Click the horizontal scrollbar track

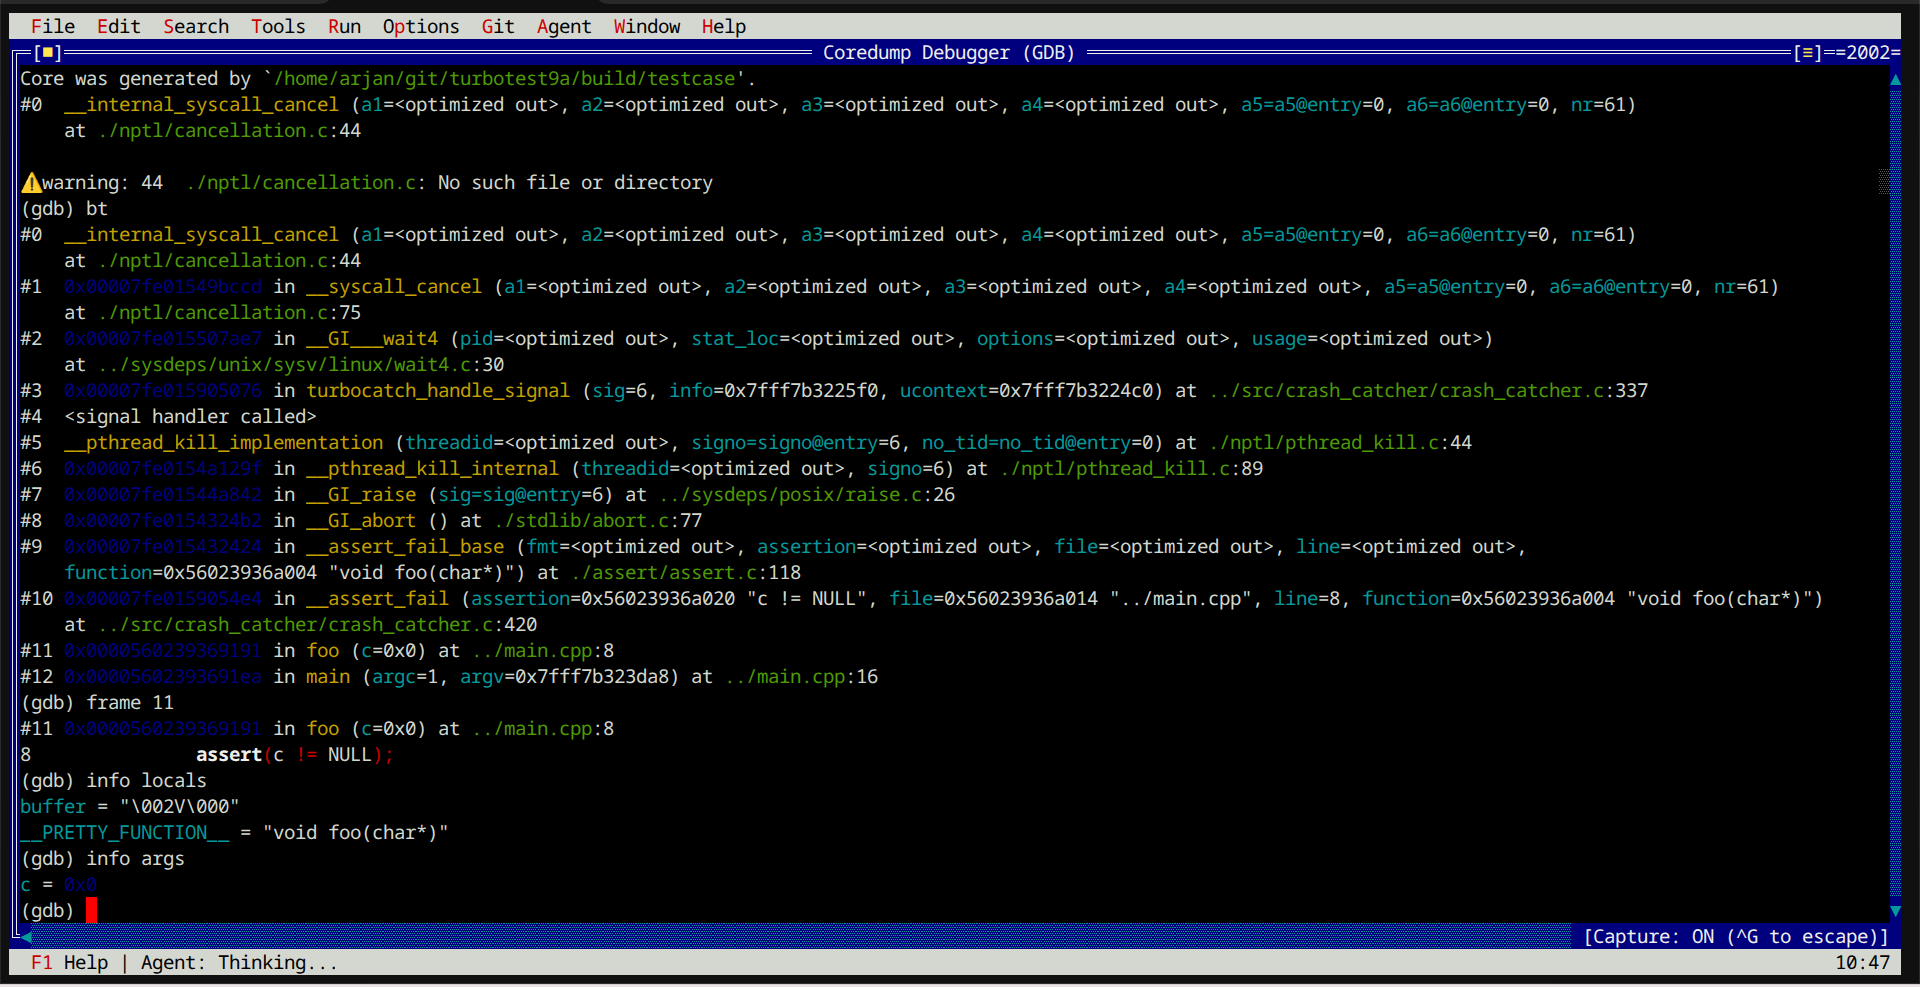point(800,937)
